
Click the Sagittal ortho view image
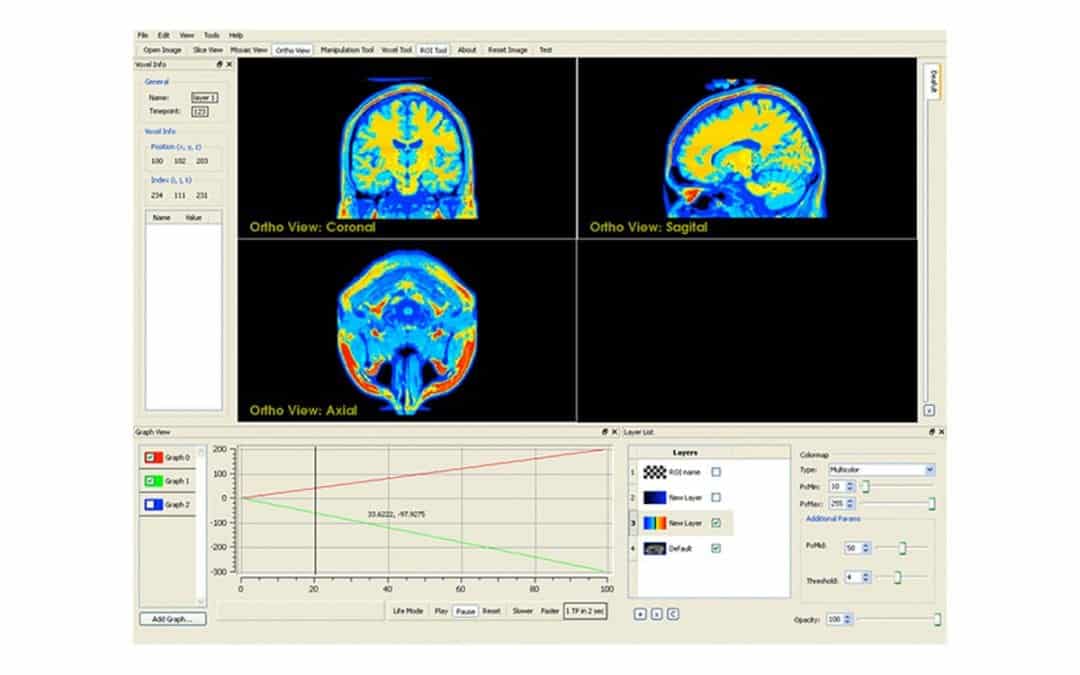point(747,148)
